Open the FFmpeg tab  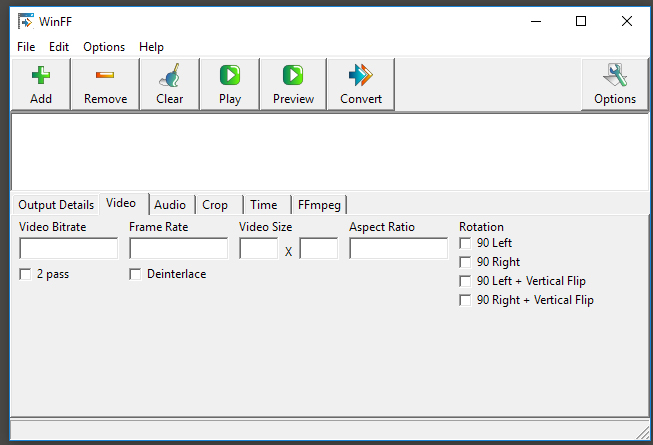tap(319, 205)
